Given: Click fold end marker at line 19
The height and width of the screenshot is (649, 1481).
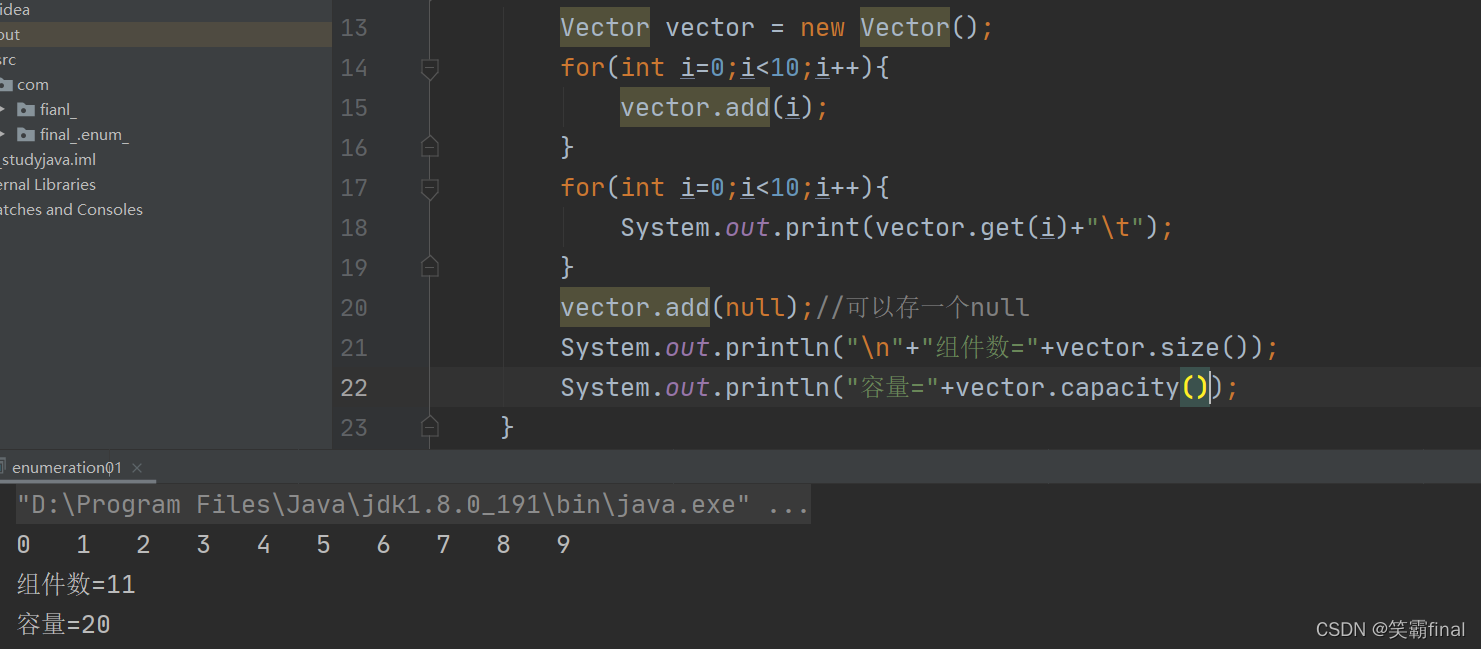Looking at the screenshot, I should pyautogui.click(x=430, y=268).
